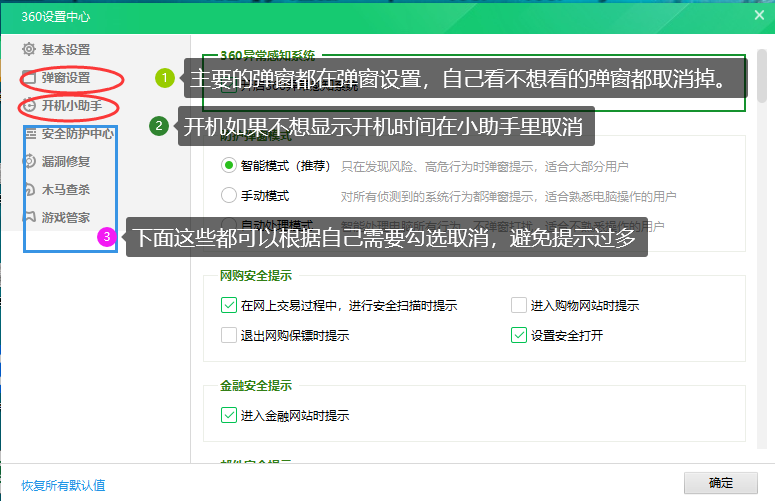This screenshot has height=501, width=775.
Task: Select 木马查杀 in the sidebar
Action: [66, 189]
